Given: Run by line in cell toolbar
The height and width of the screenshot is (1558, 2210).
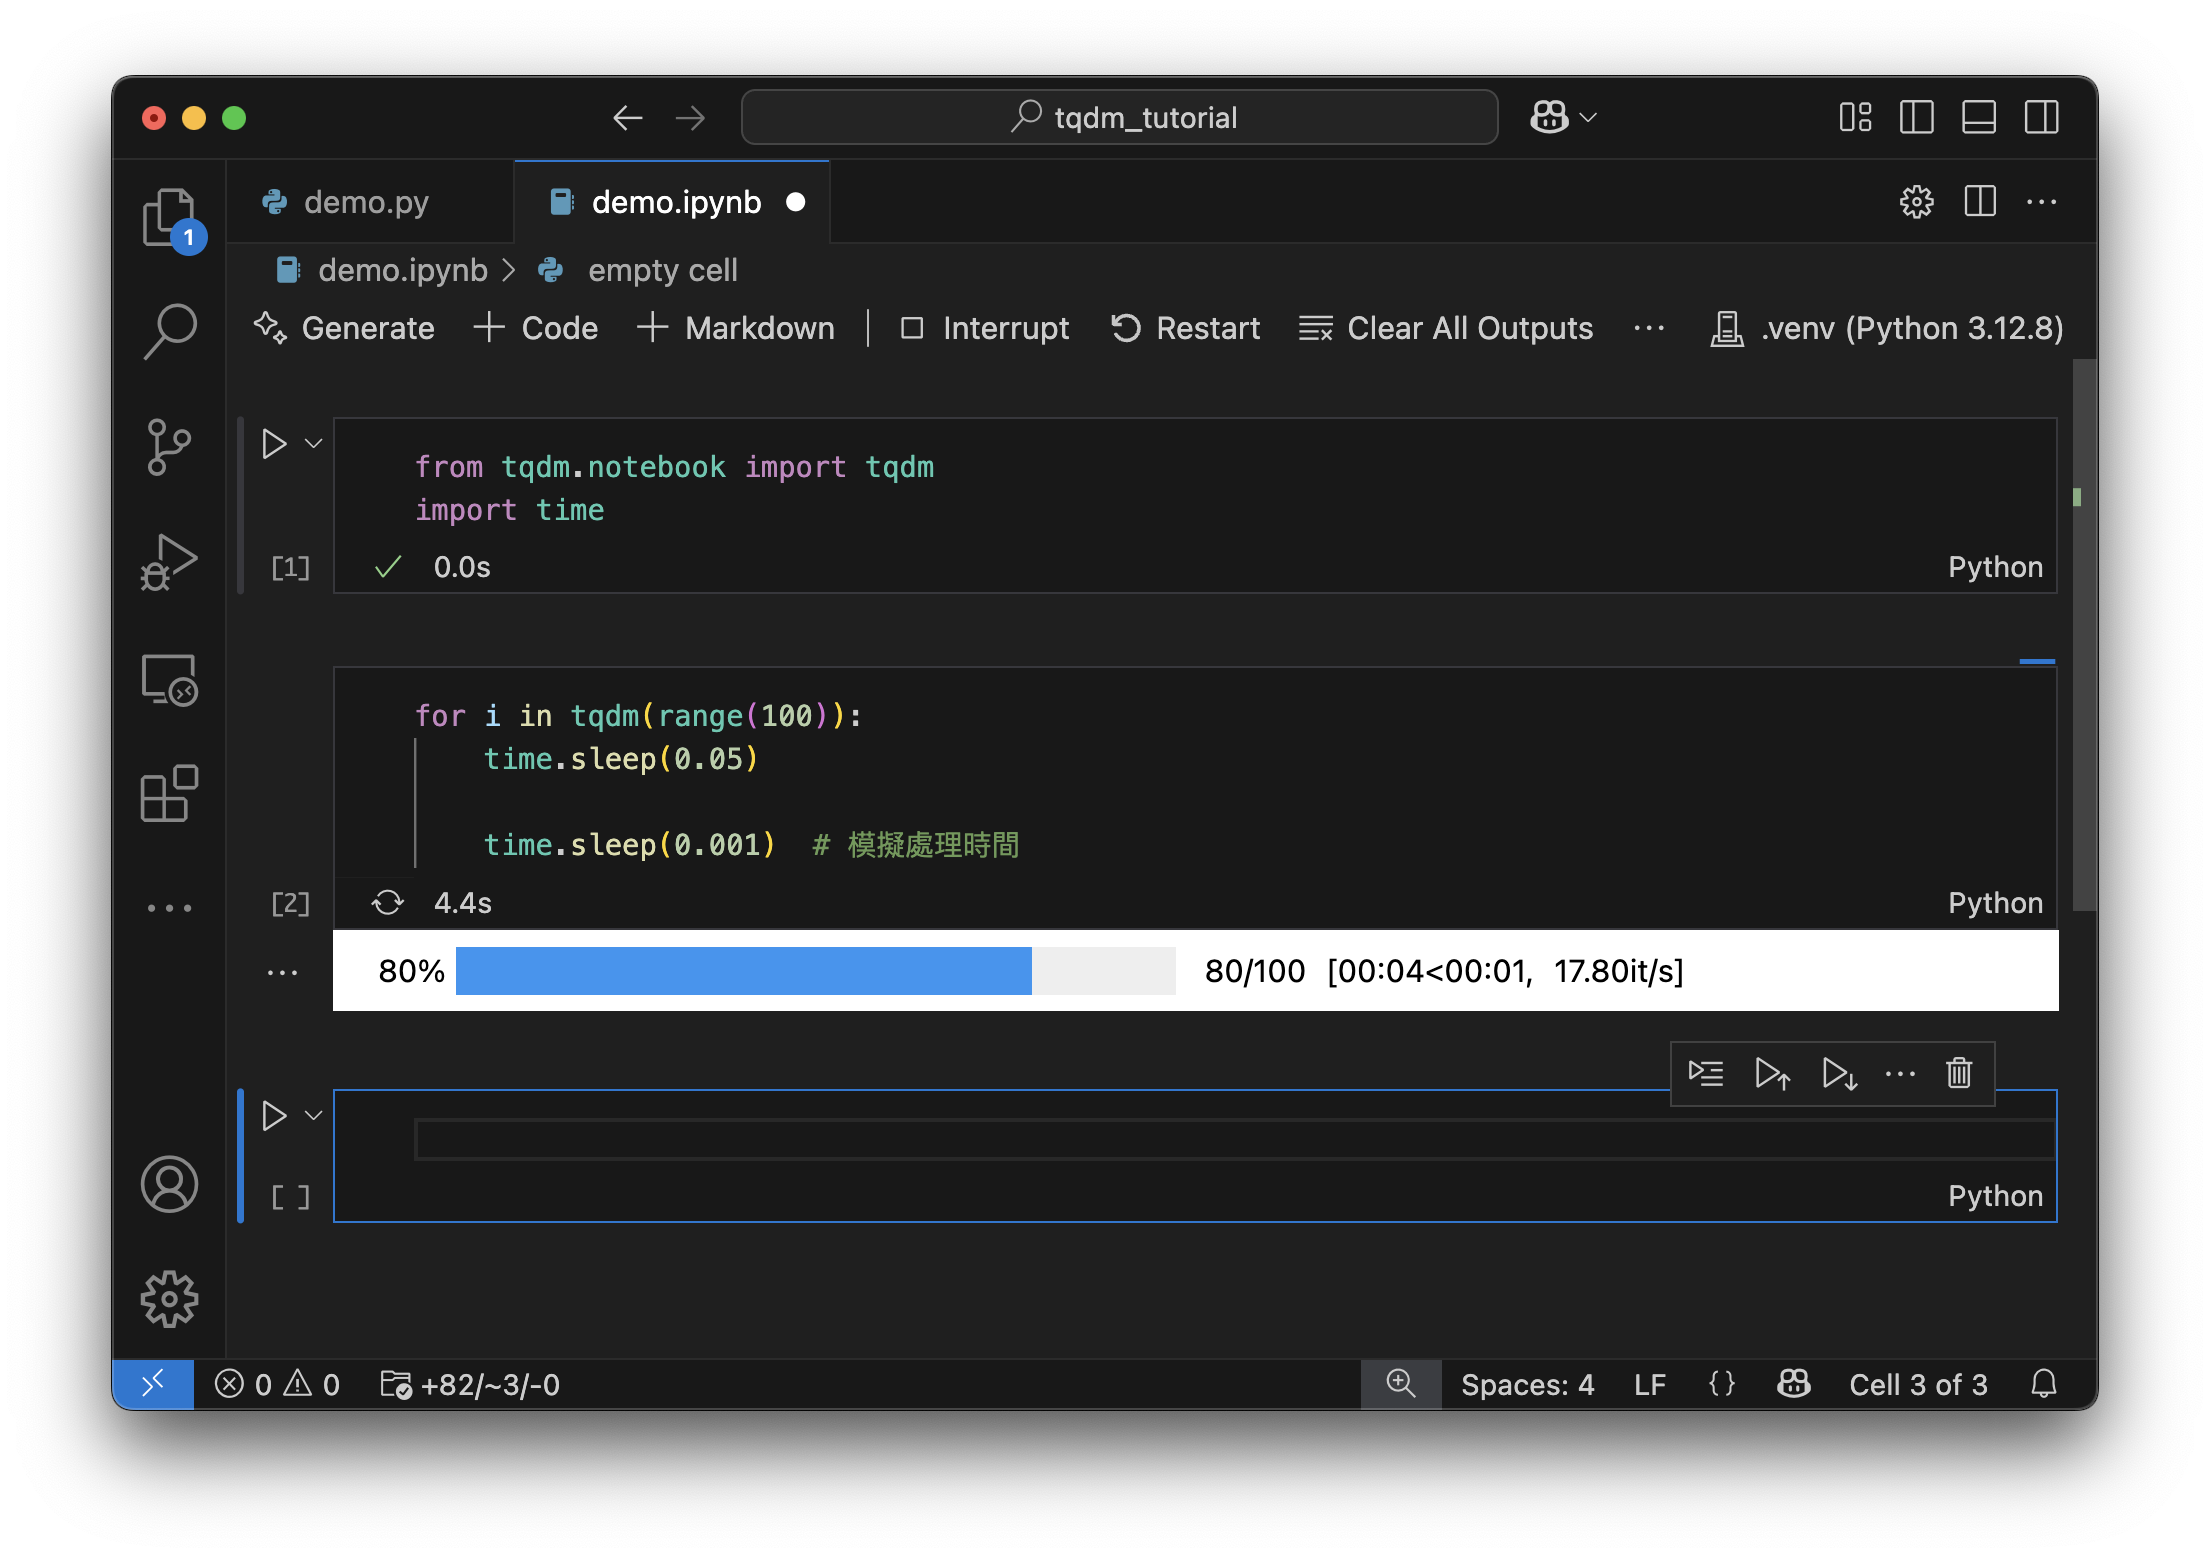Looking at the screenshot, I should pyautogui.click(x=1706, y=1074).
